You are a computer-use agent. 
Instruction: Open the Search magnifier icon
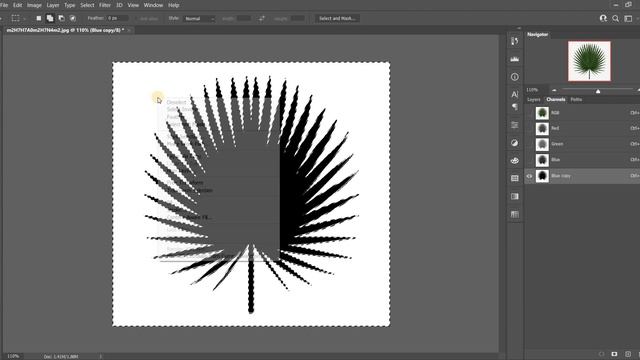tap(616, 18)
